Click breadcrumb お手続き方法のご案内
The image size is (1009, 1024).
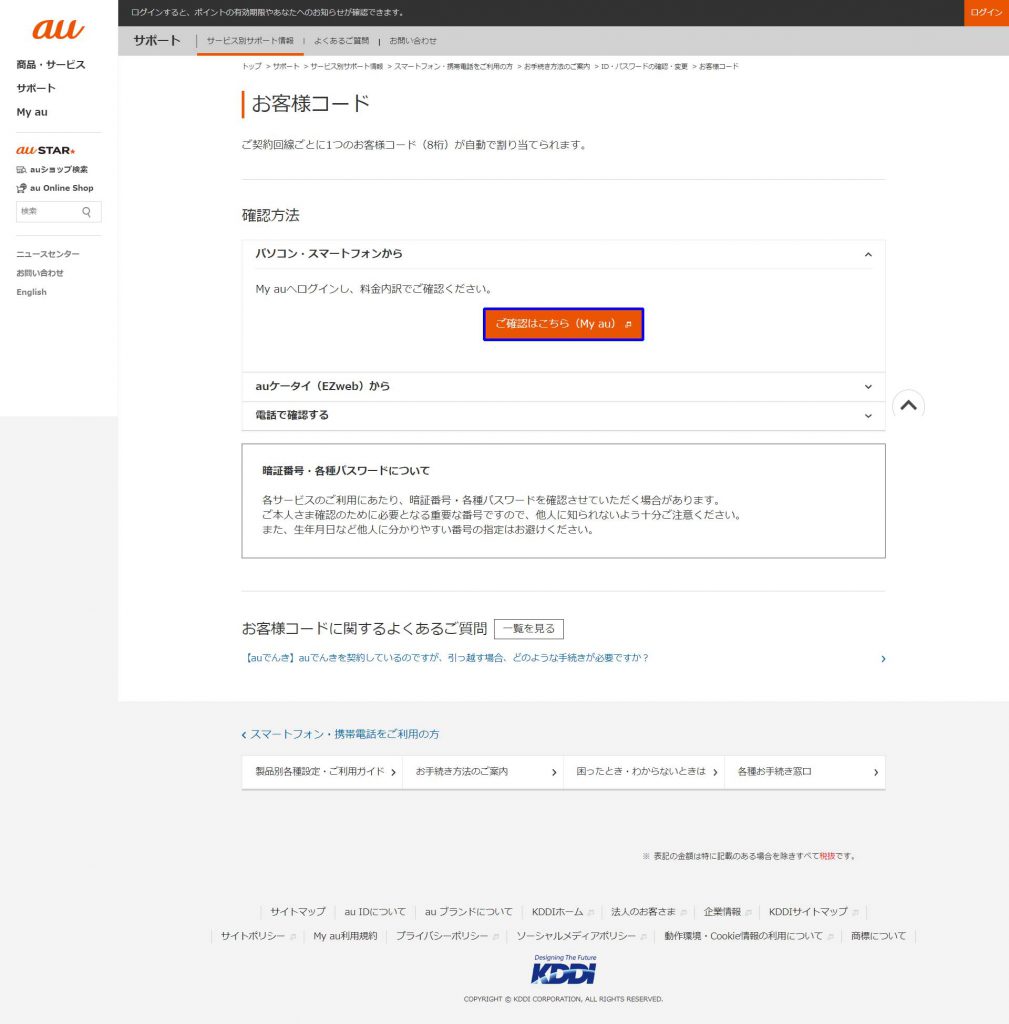557,67
